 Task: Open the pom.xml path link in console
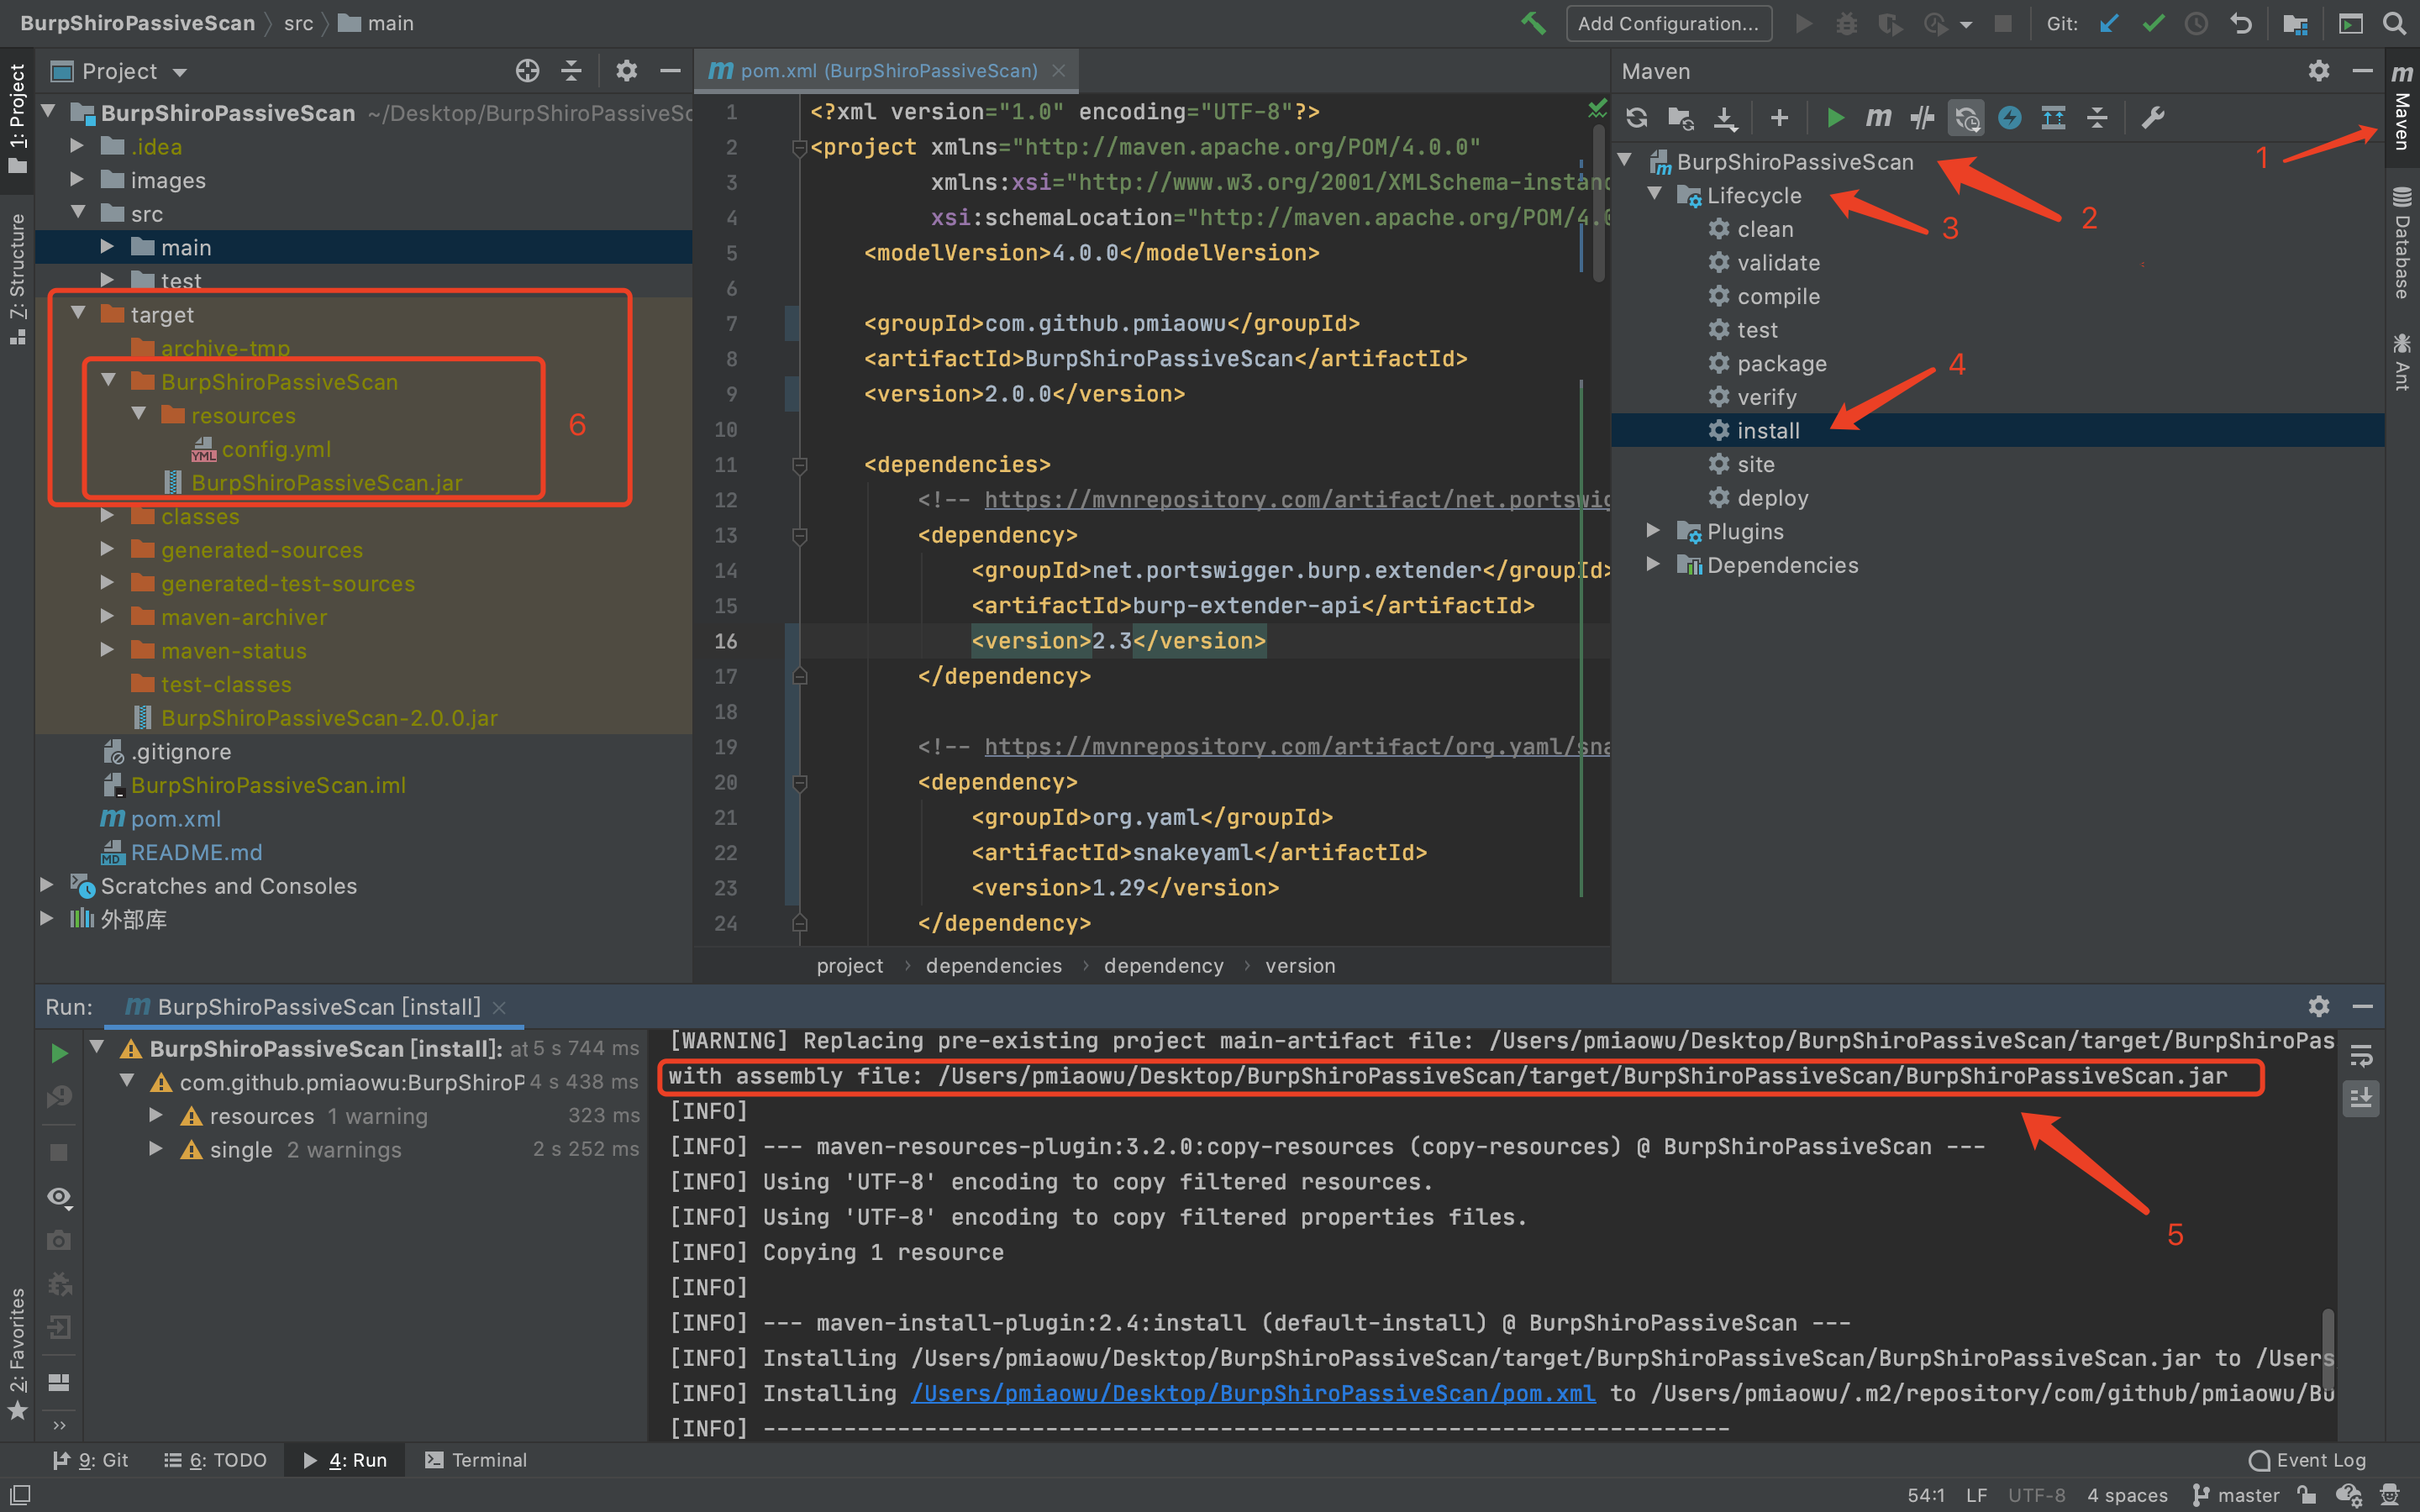coord(1253,1393)
